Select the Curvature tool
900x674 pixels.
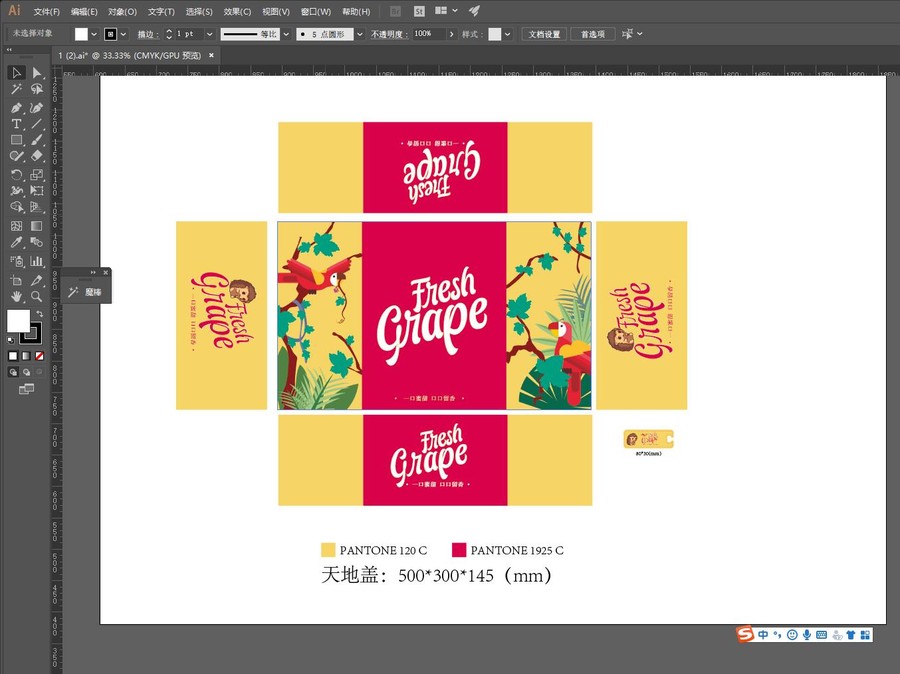[x=37, y=107]
